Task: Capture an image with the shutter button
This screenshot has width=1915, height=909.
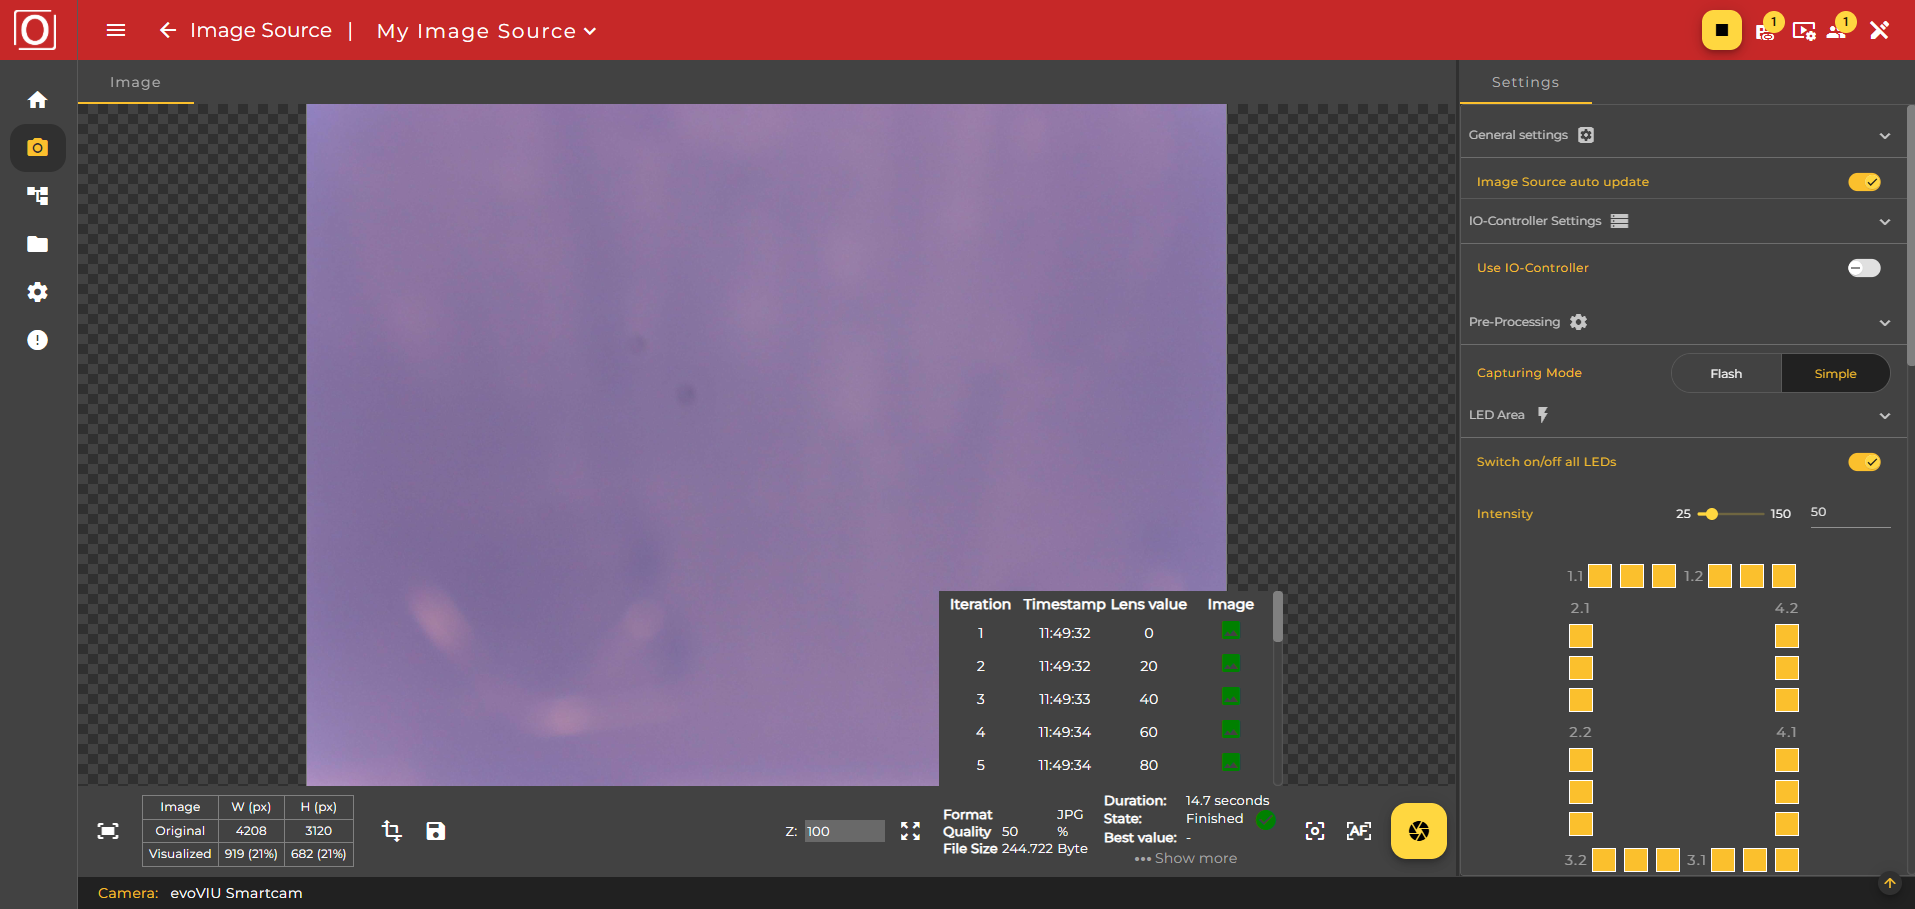Action: click(1418, 831)
